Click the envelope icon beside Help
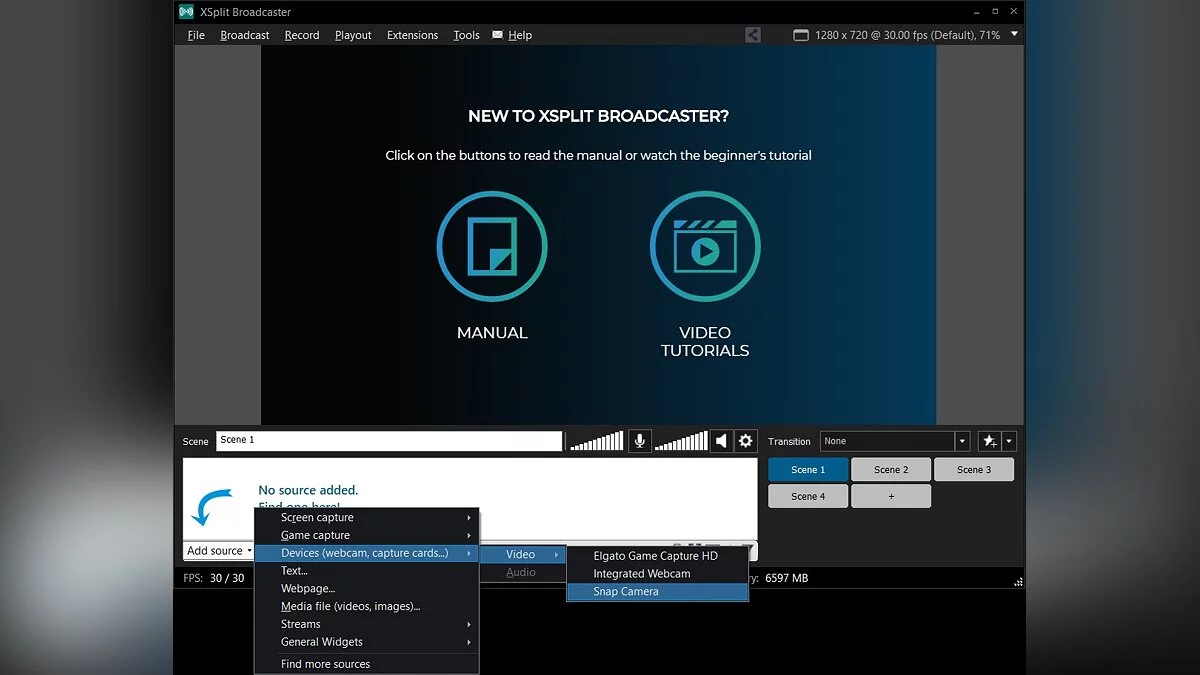 pyautogui.click(x=497, y=35)
